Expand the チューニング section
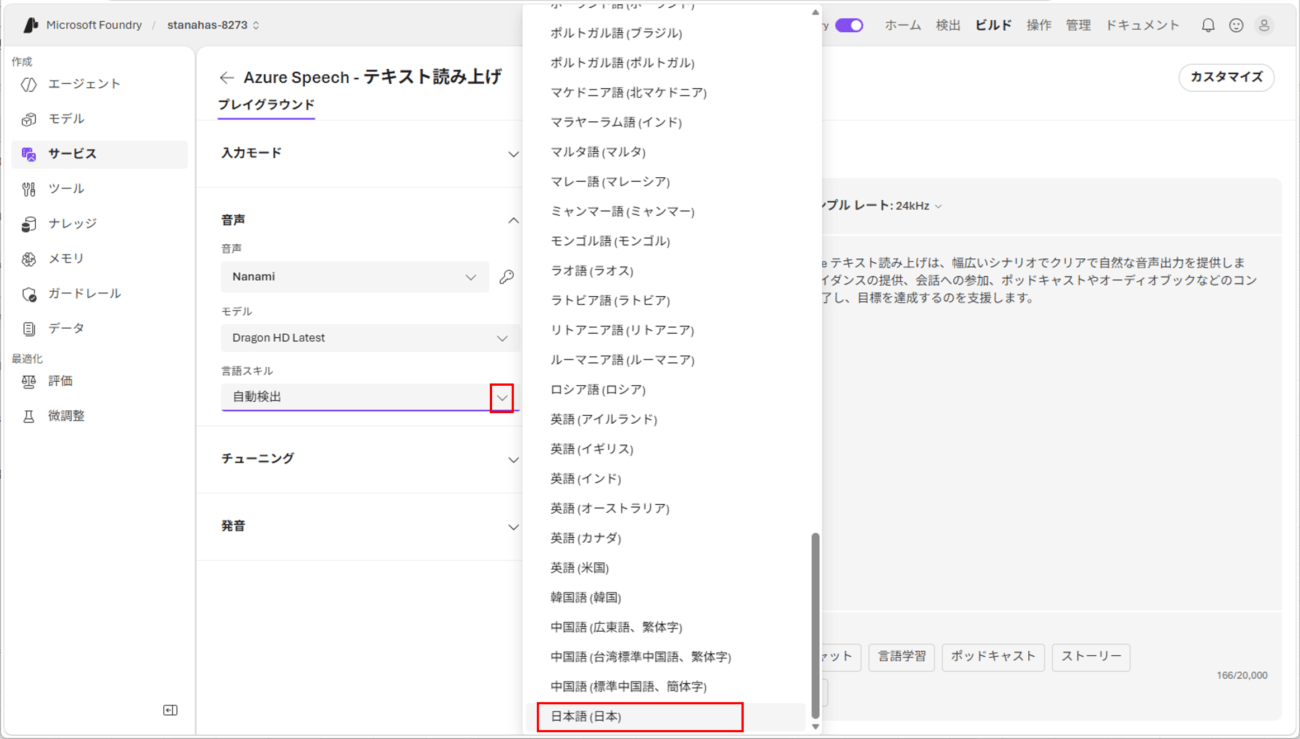This screenshot has width=1300, height=739. point(370,459)
